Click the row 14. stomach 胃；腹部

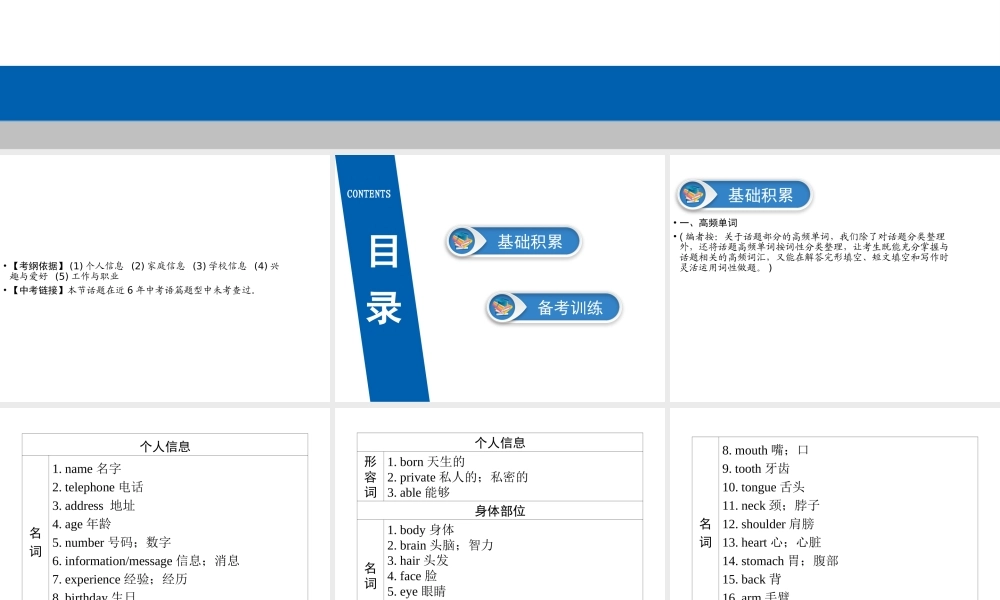click(781, 561)
